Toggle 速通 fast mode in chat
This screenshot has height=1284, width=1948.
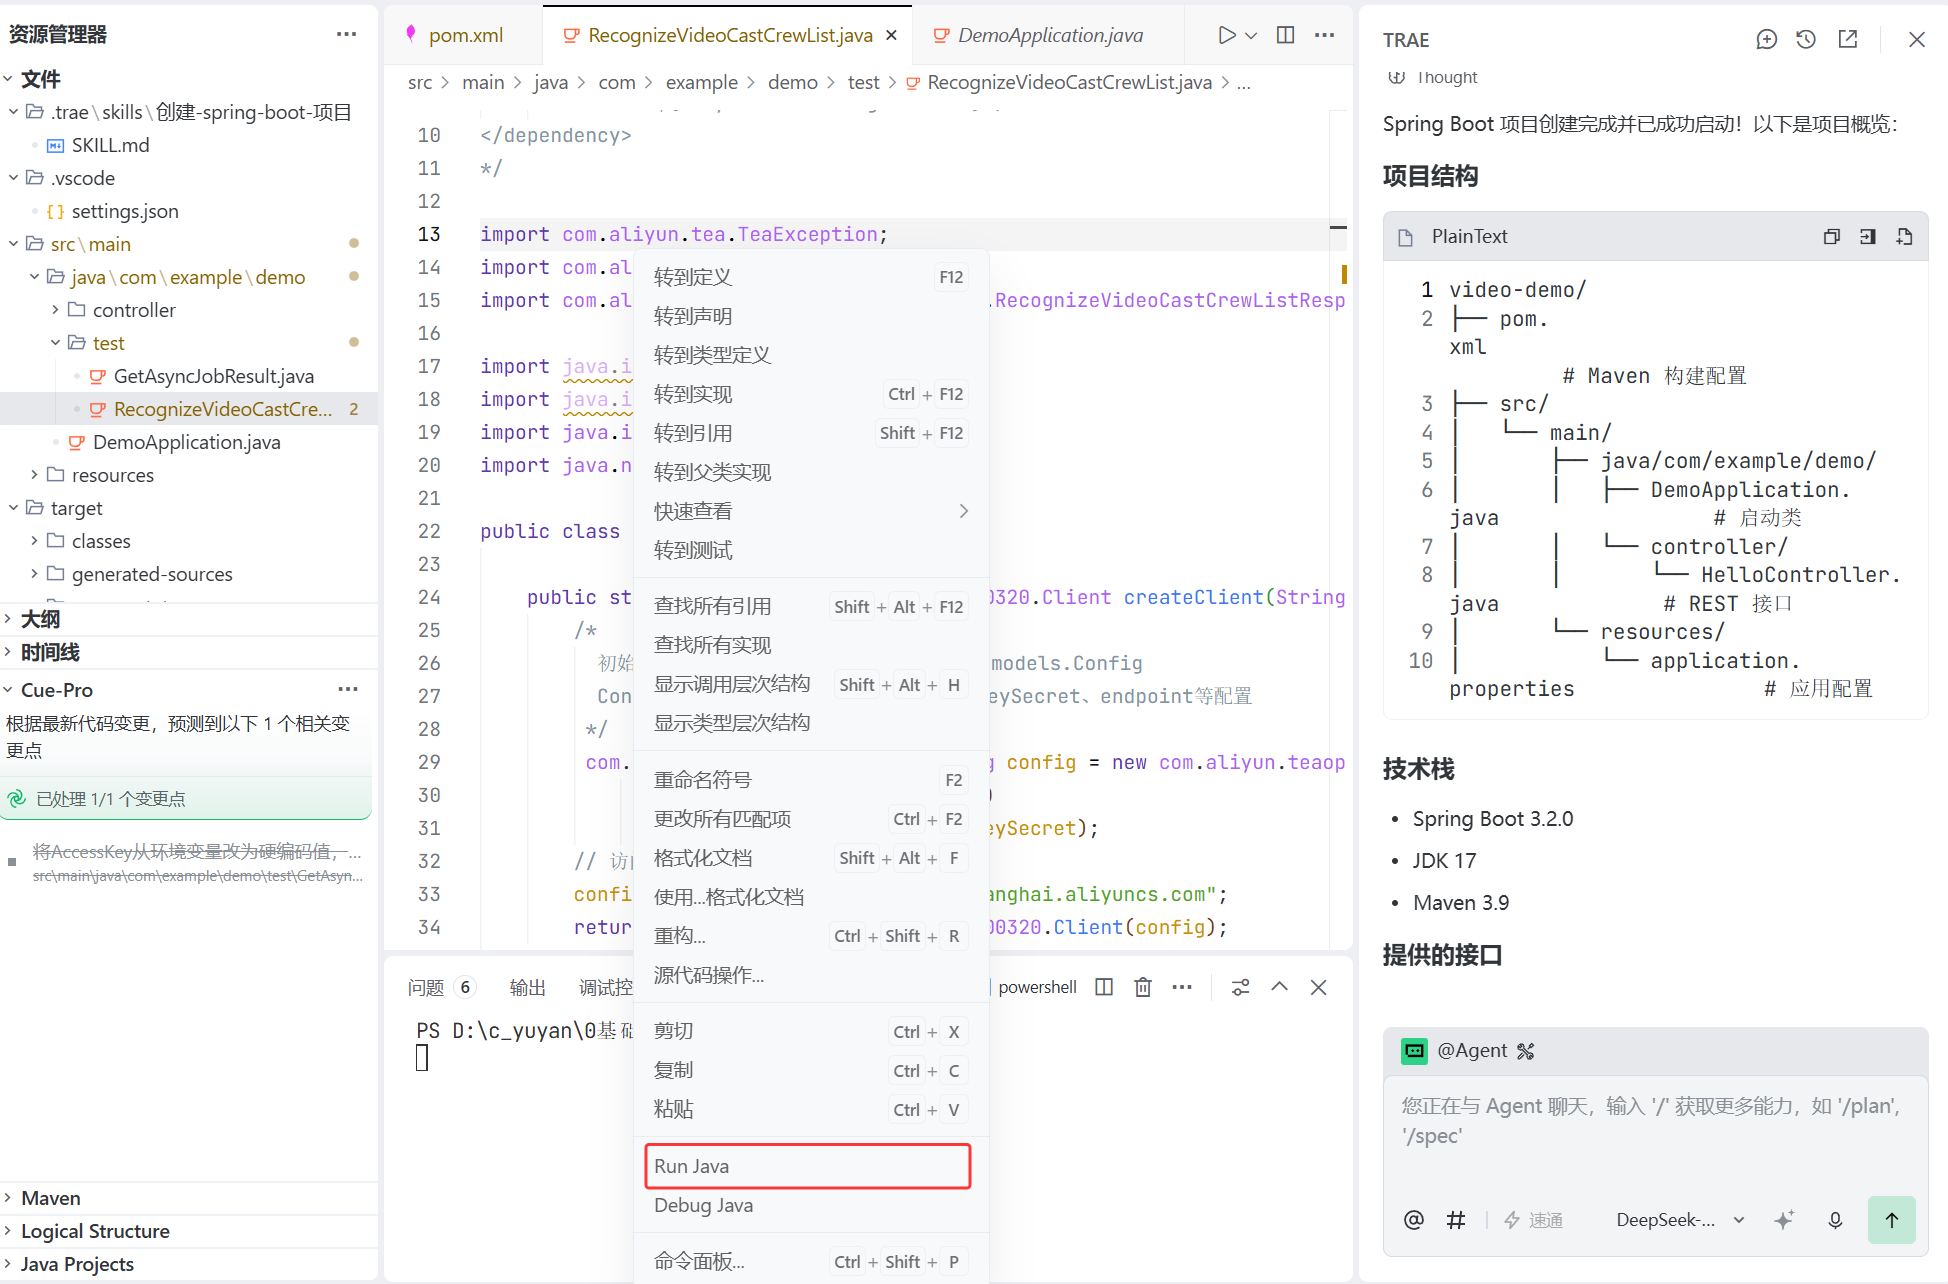tap(1534, 1220)
